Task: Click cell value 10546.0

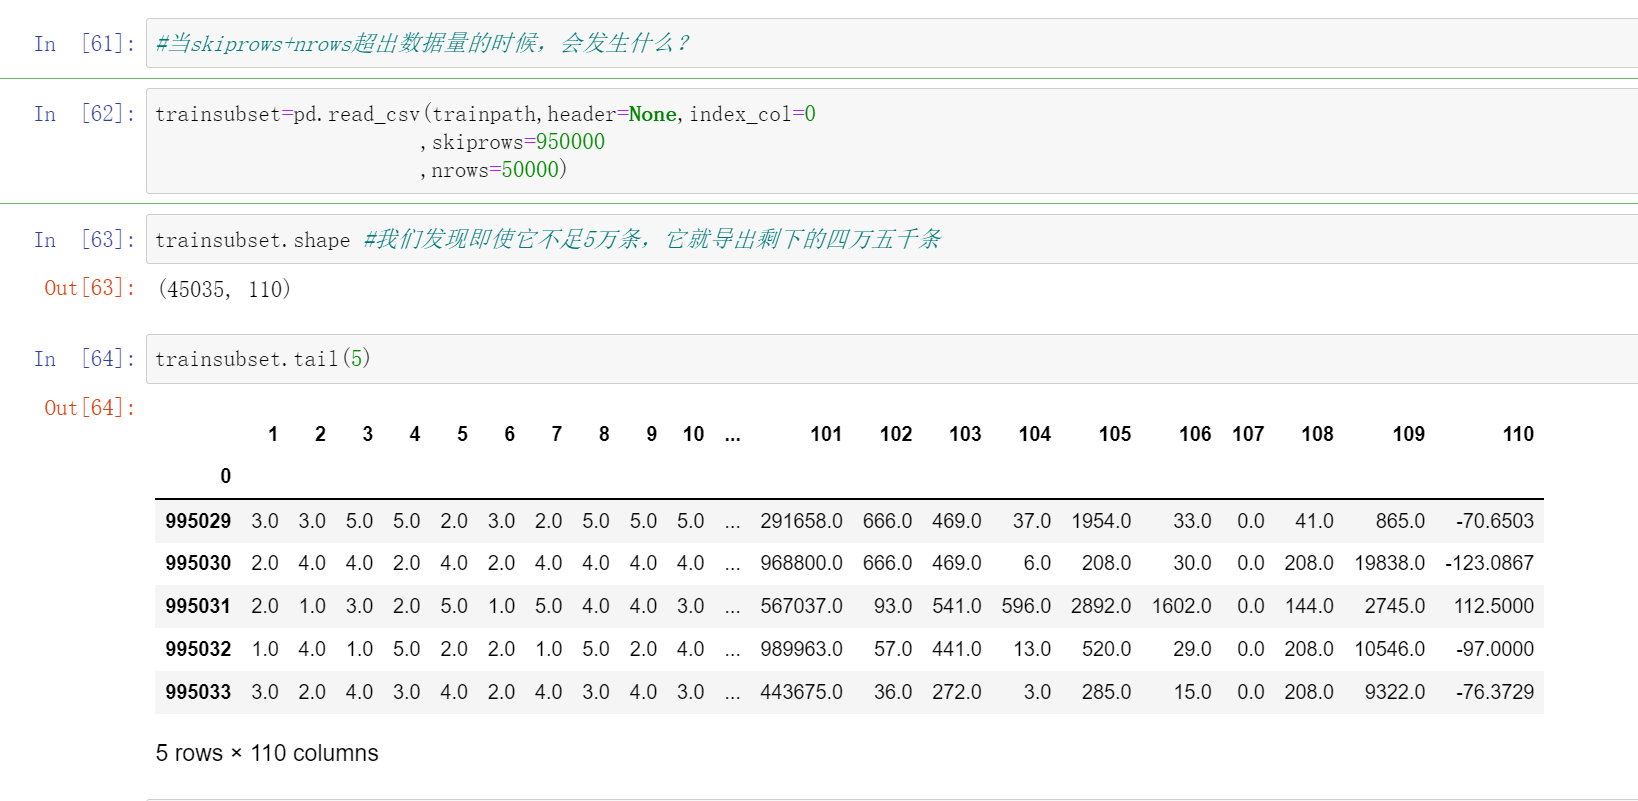Action: click(x=1390, y=649)
